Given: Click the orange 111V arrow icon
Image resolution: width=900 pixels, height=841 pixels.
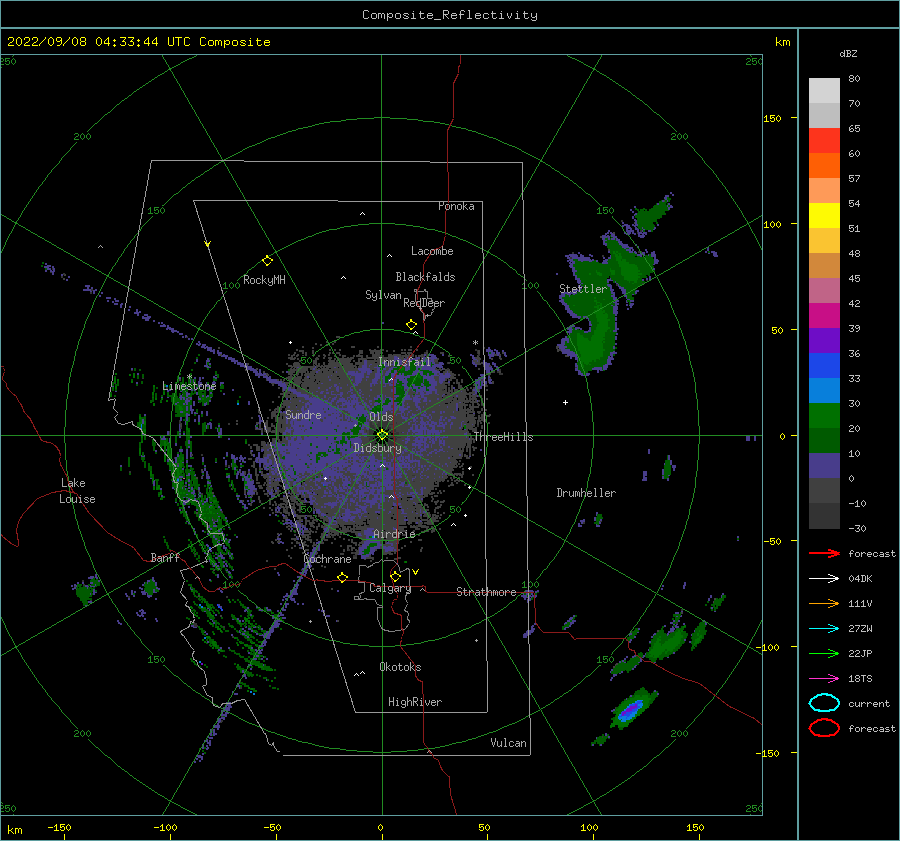Looking at the screenshot, I should 824,603.
